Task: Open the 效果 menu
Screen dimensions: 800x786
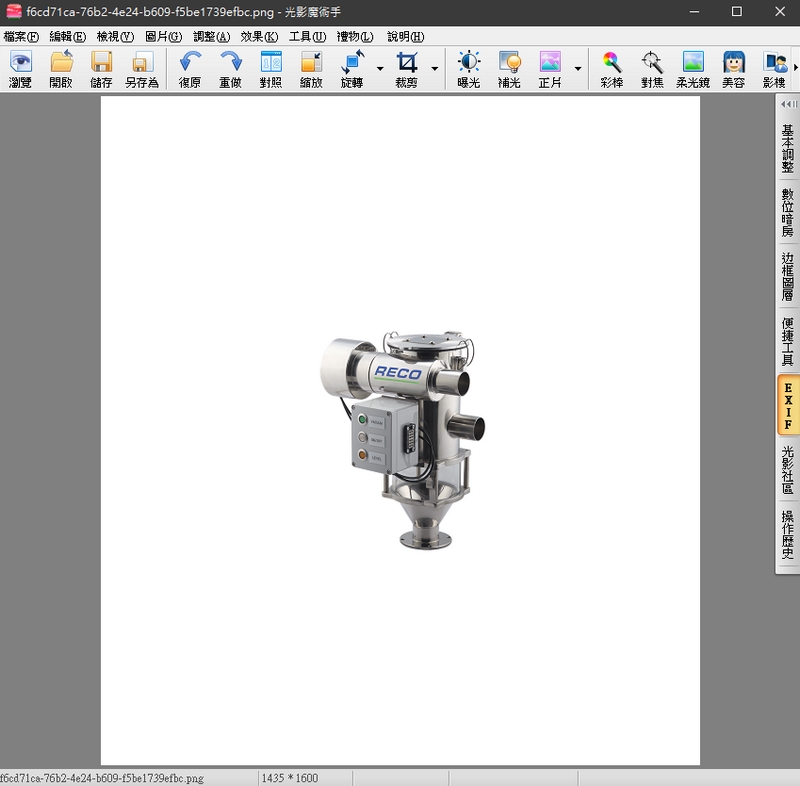Action: click(259, 37)
